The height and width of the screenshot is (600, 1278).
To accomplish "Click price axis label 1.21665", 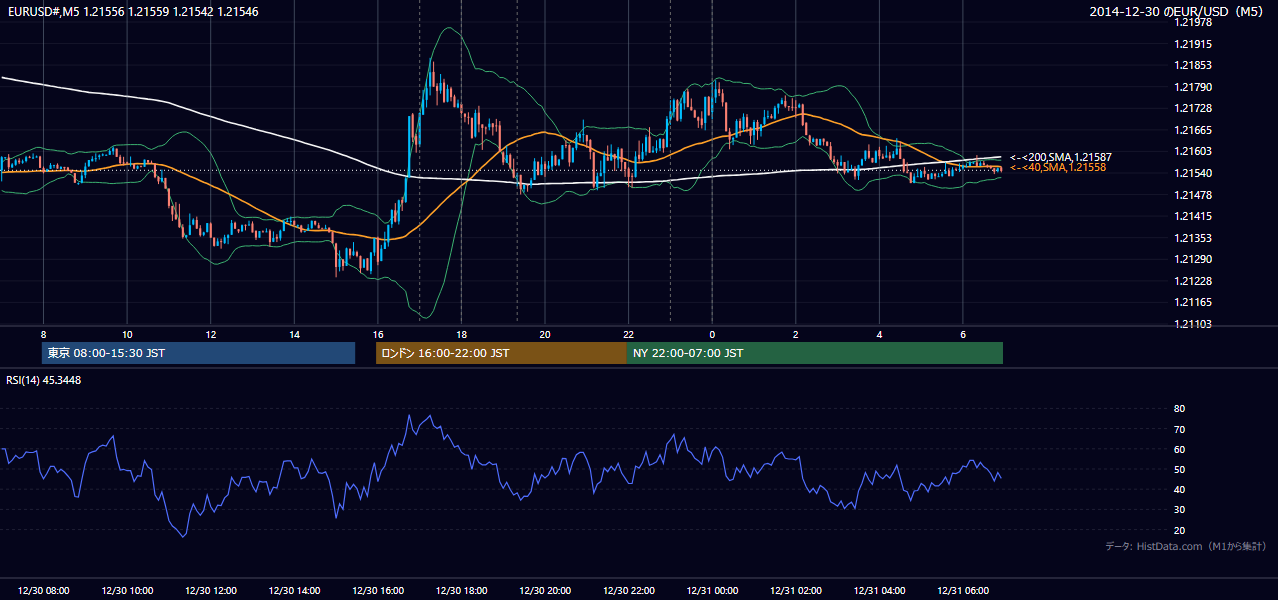I will [1195, 130].
